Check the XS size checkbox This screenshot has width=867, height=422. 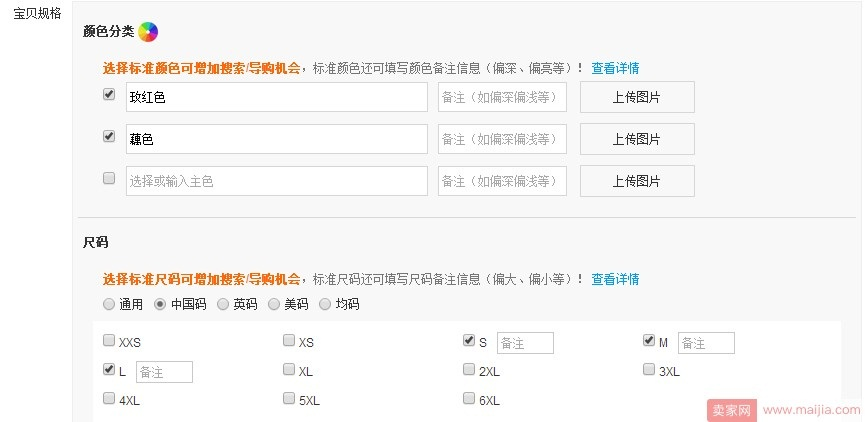289,340
